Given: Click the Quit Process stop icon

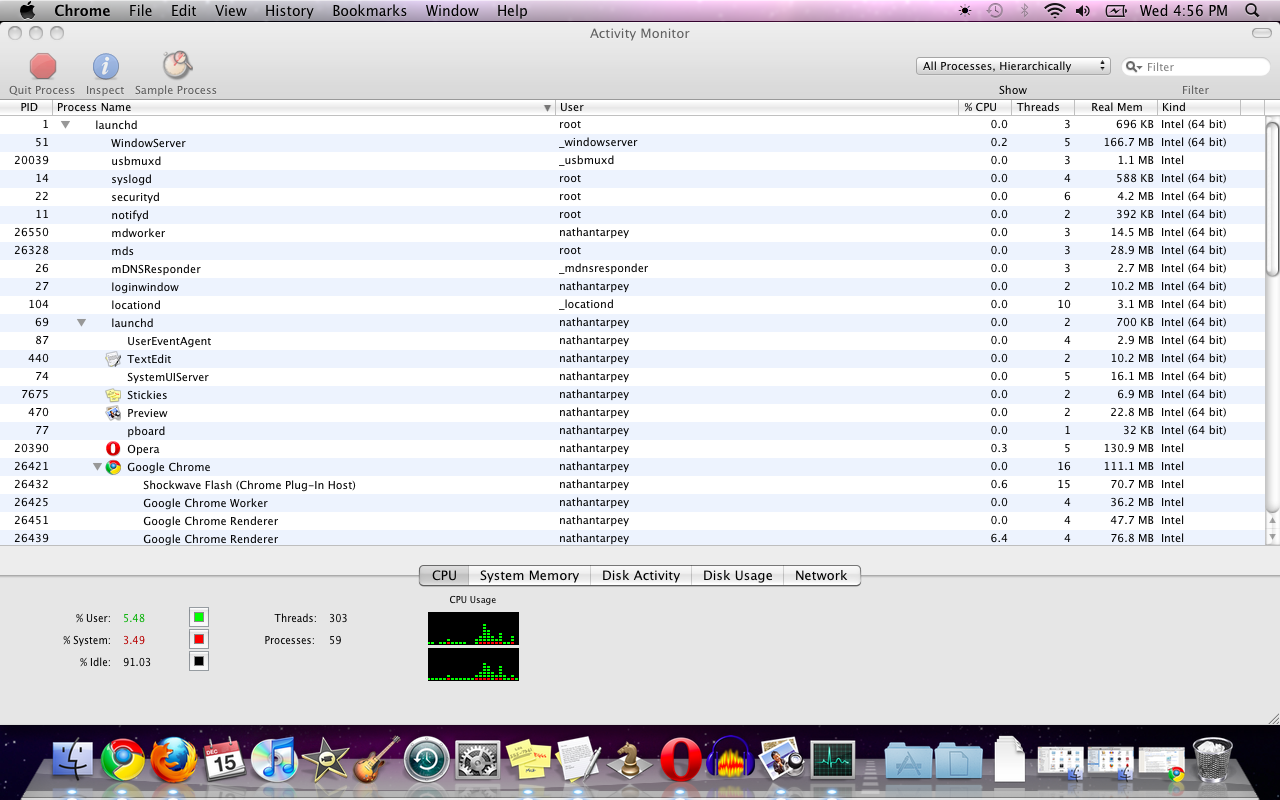Looking at the screenshot, I should point(43,66).
